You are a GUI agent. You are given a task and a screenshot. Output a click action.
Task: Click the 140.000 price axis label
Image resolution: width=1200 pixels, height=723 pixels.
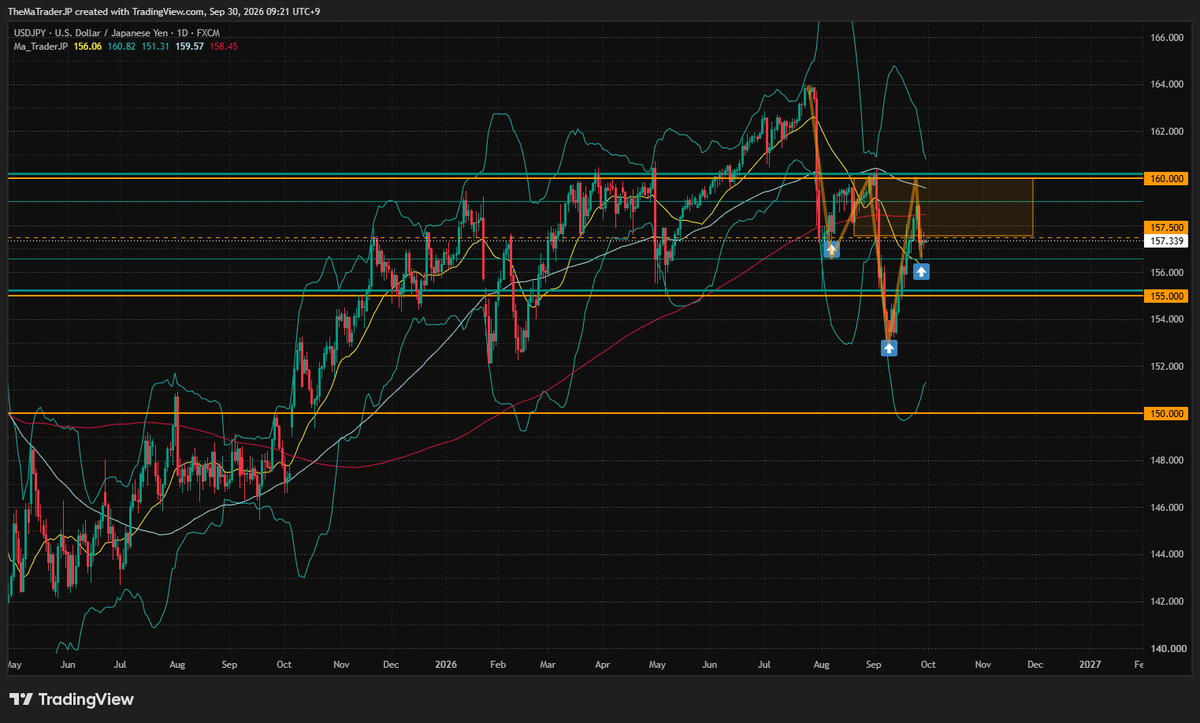tap(1167, 648)
